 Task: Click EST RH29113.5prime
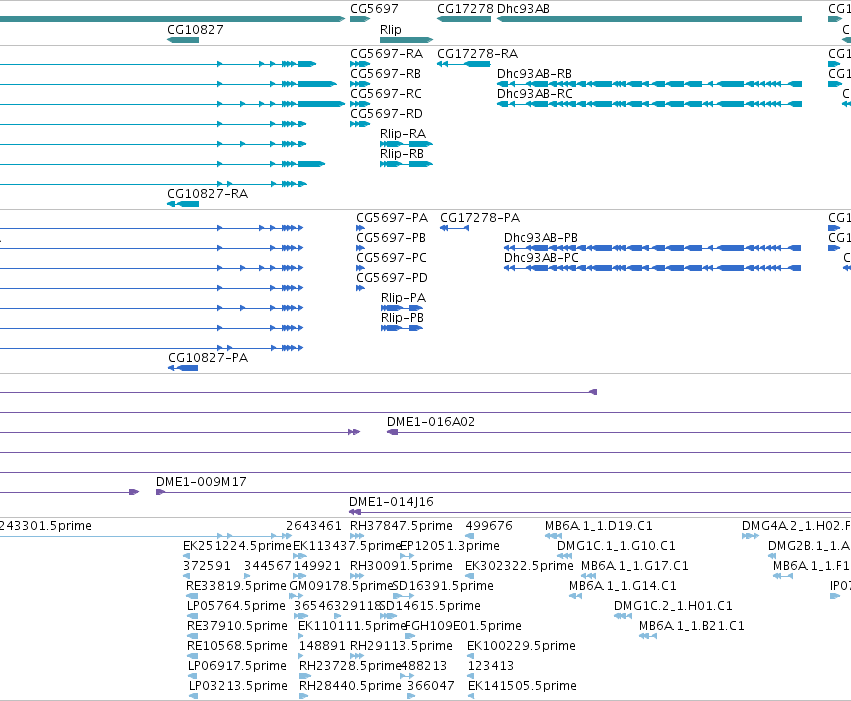[401, 646]
